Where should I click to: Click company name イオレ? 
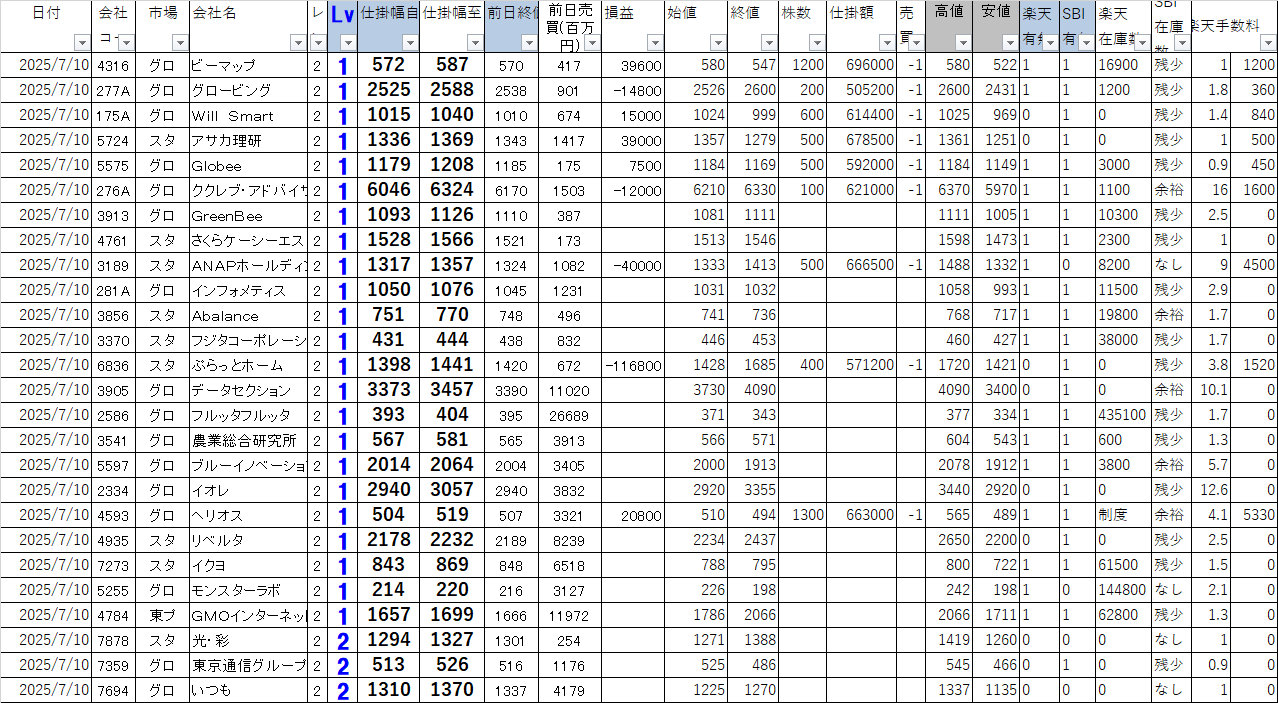211,490
